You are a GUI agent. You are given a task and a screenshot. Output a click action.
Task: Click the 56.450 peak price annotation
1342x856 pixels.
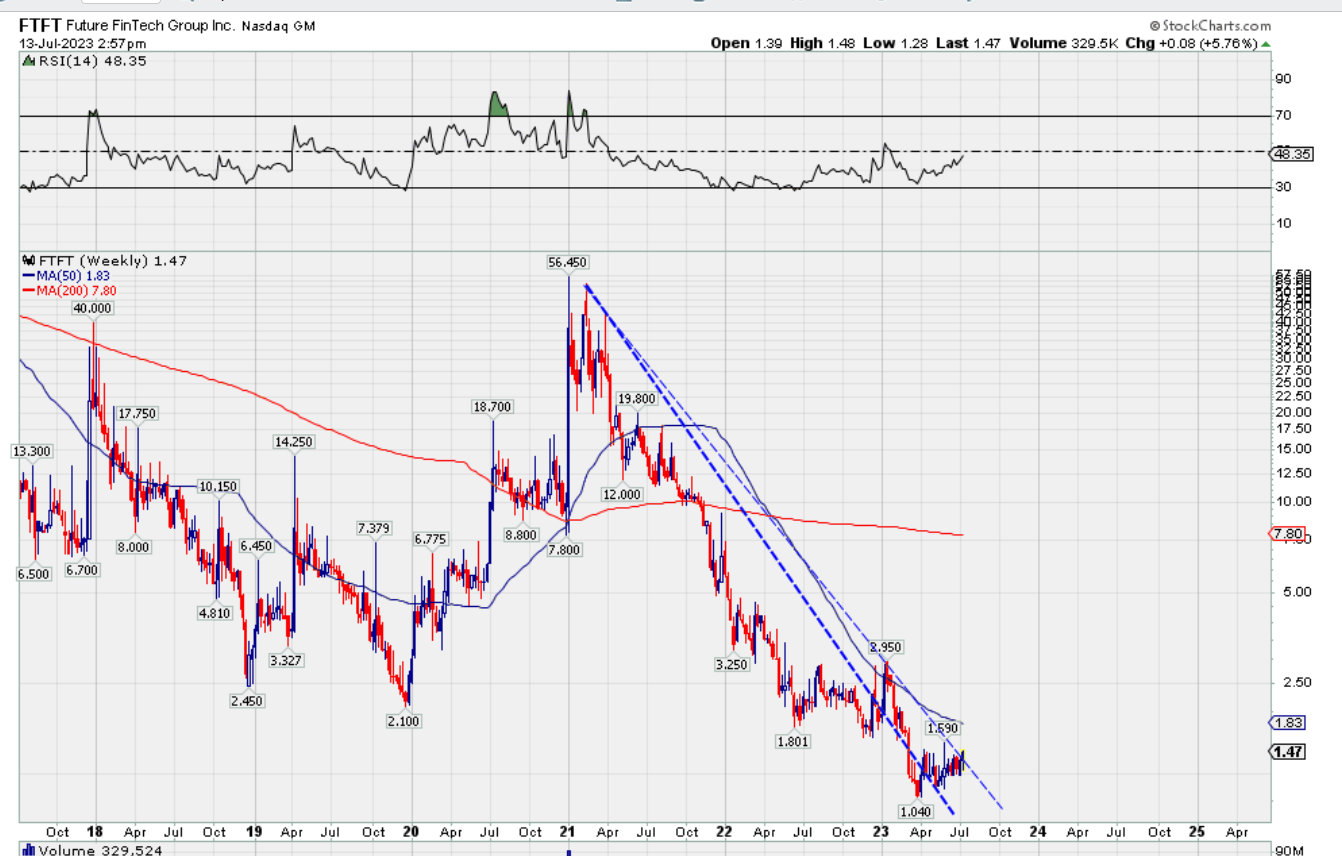tap(567, 262)
